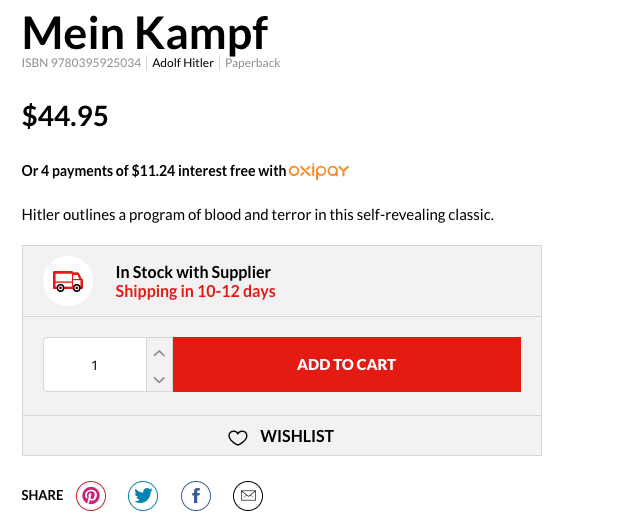Click the 'Shipping in 10-12 days' text
The image size is (626, 526).
click(x=195, y=292)
